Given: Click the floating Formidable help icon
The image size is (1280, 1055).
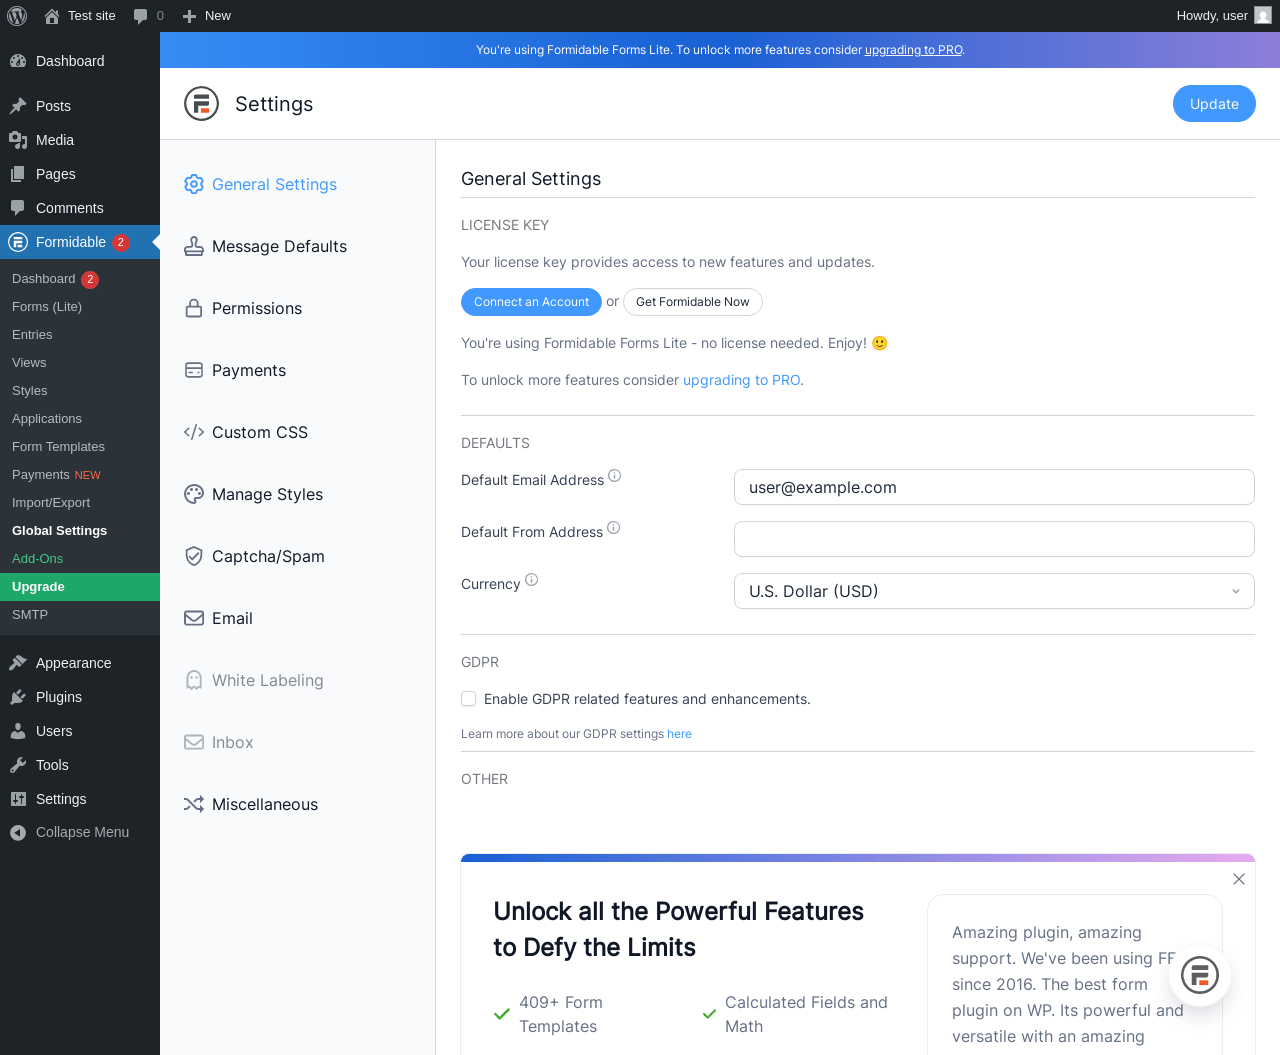Looking at the screenshot, I should coord(1200,975).
